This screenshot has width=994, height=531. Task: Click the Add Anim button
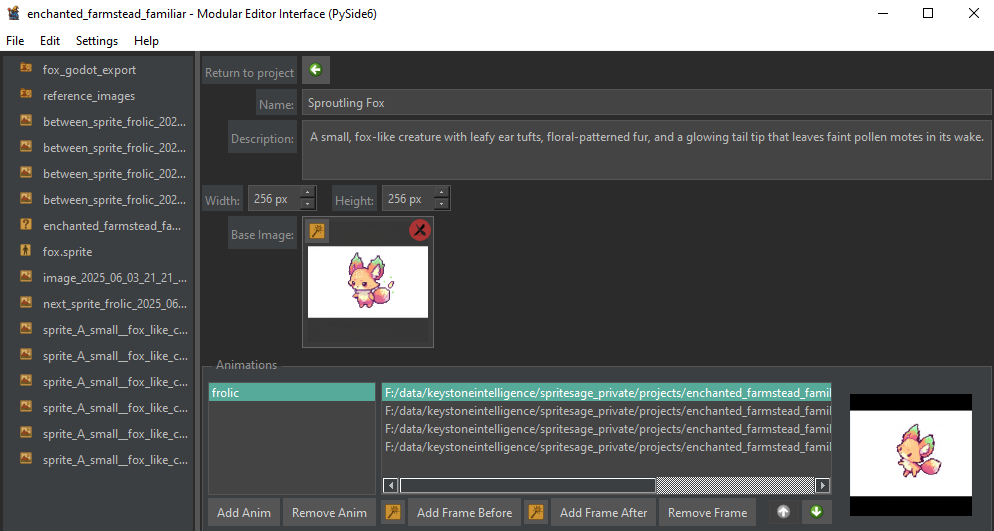[244, 512]
